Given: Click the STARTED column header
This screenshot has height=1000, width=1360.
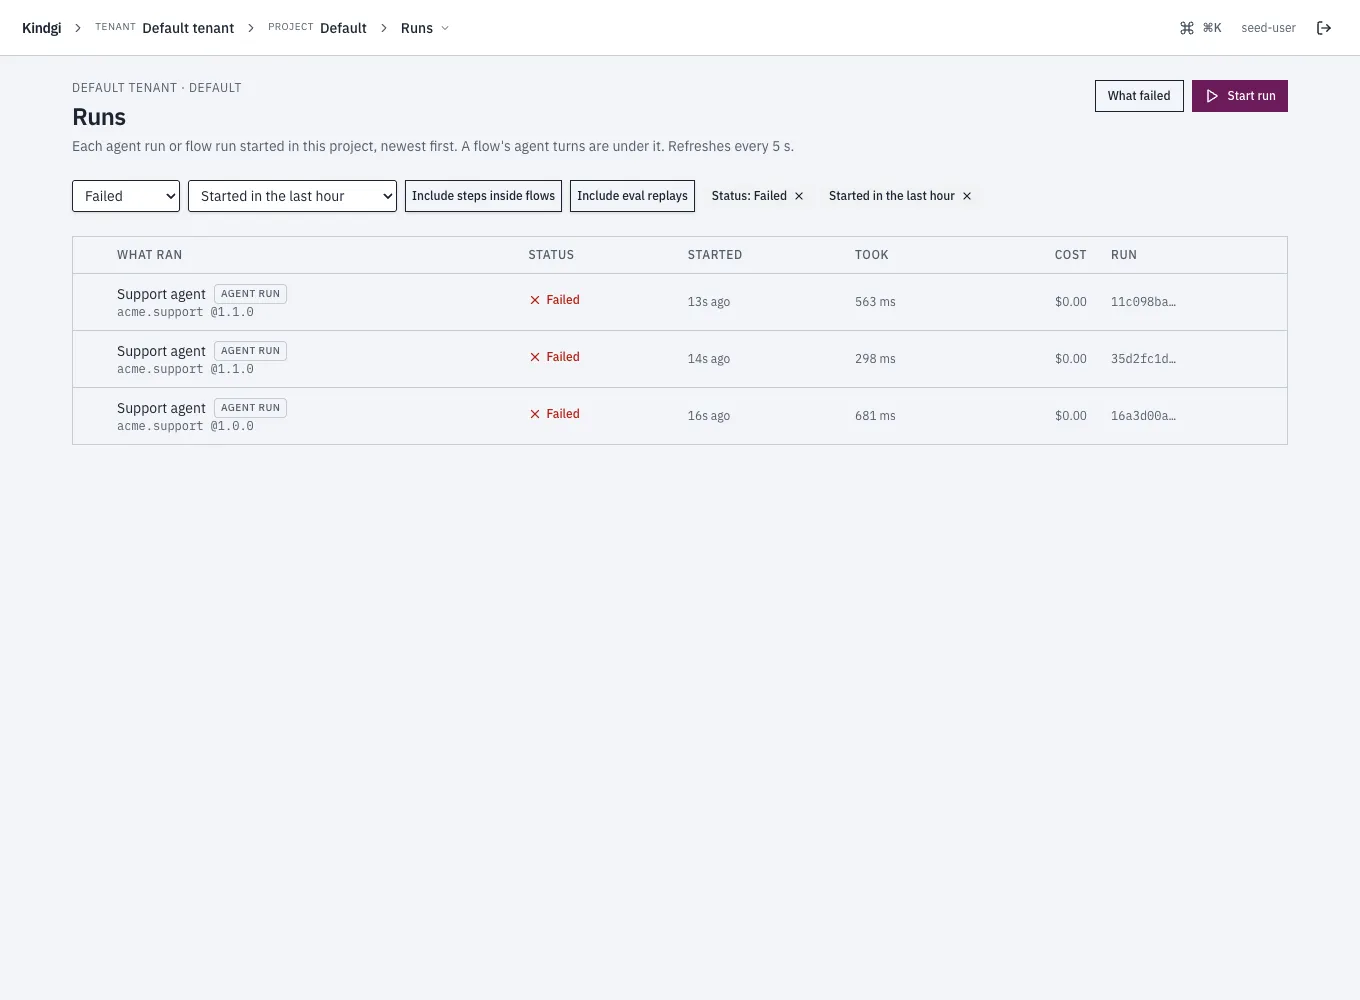Looking at the screenshot, I should (x=715, y=255).
